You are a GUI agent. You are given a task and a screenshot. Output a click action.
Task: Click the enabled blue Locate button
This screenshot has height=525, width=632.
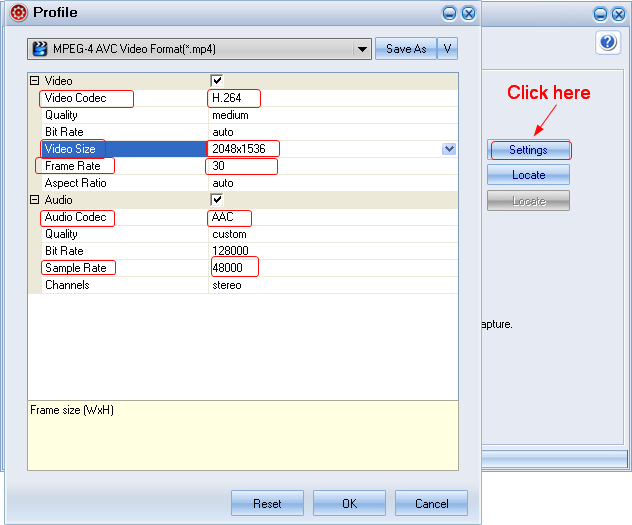(x=528, y=175)
